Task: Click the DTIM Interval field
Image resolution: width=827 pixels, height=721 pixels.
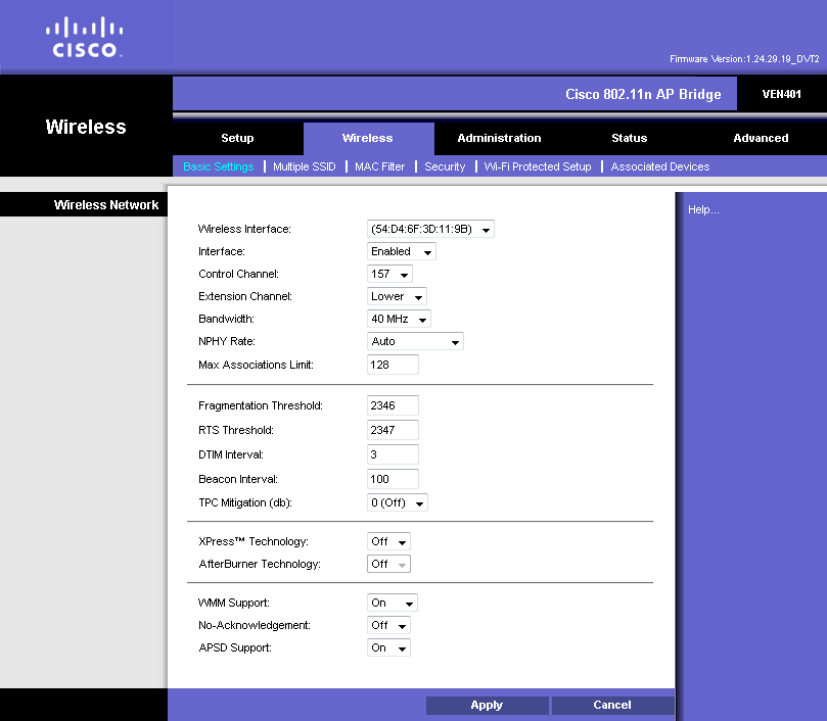Action: pyautogui.click(x=393, y=455)
